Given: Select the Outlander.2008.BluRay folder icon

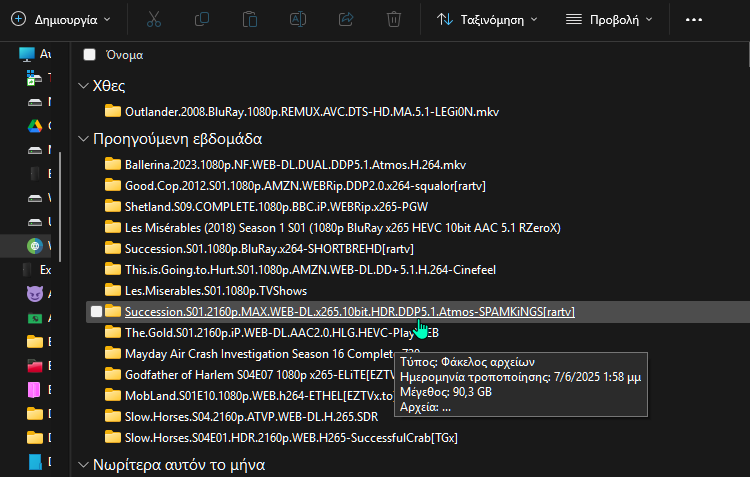Looking at the screenshot, I should tap(113, 111).
